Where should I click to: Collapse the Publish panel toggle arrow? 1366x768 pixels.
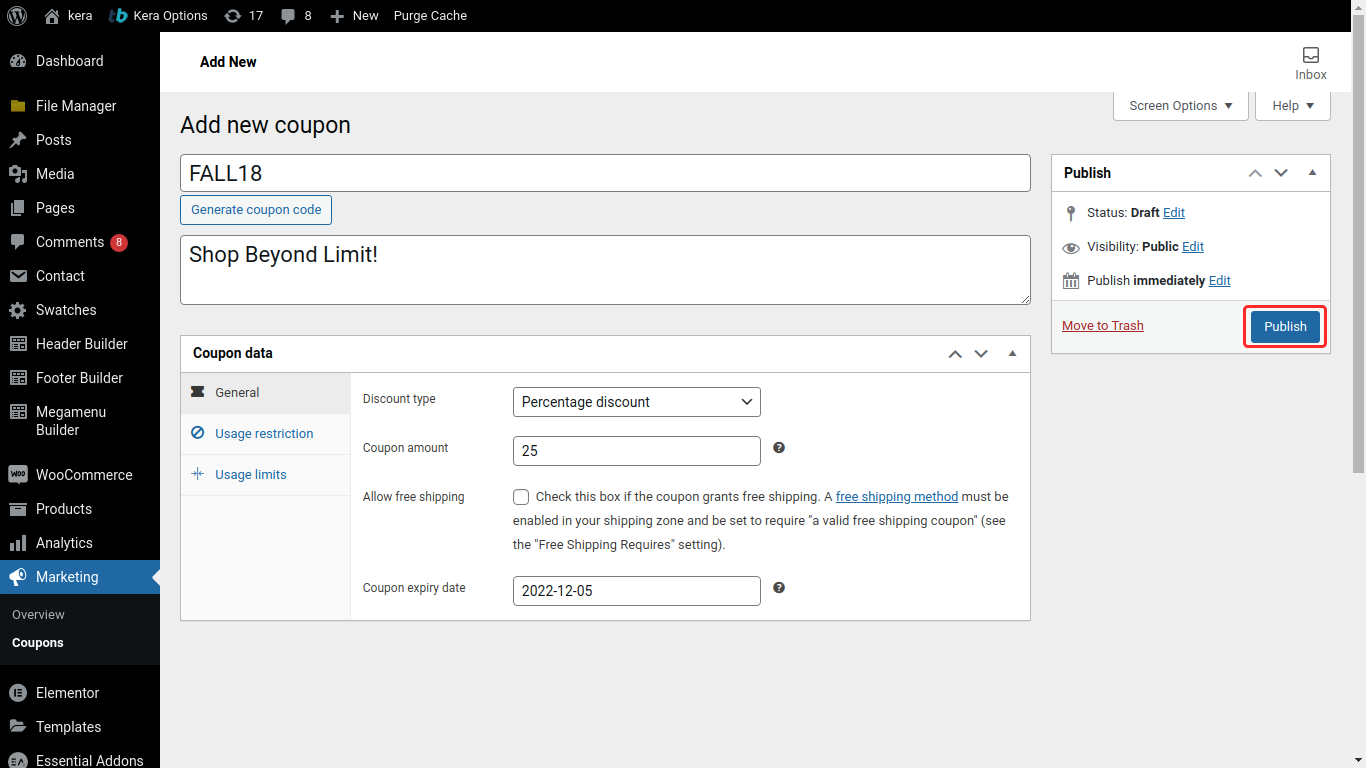tap(1312, 173)
